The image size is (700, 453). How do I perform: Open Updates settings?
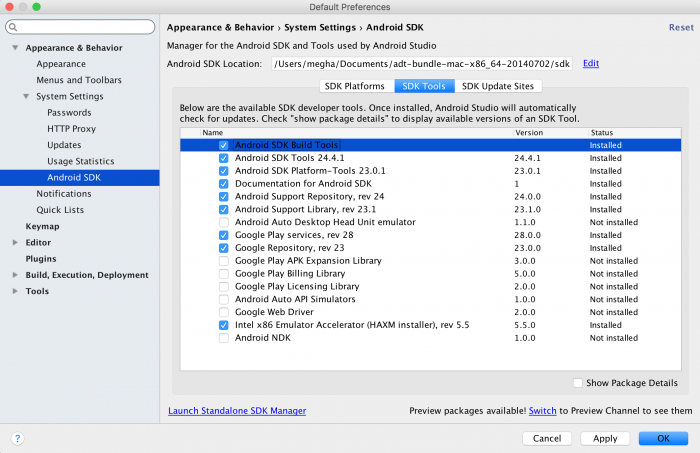coord(64,145)
